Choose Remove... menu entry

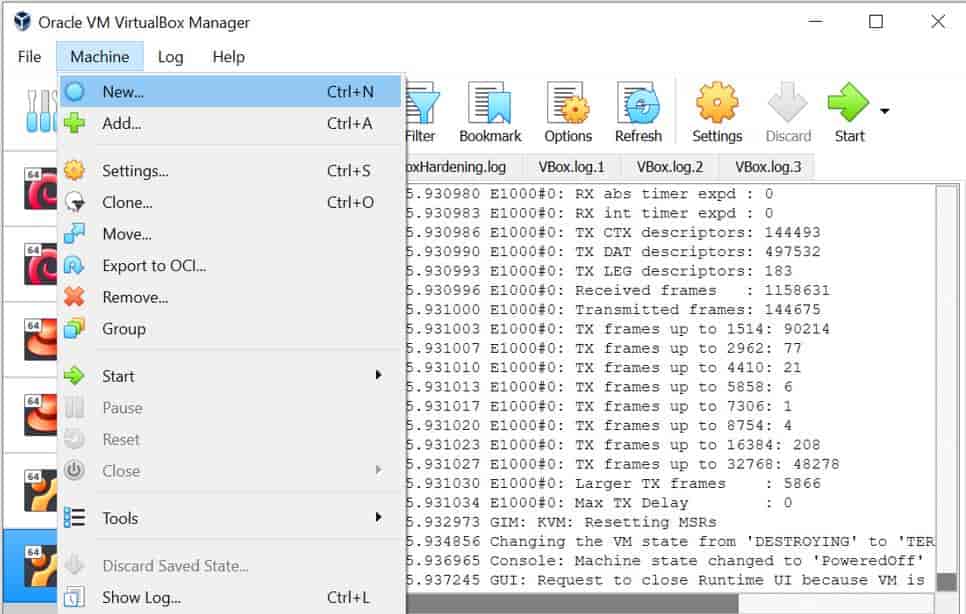point(232,297)
